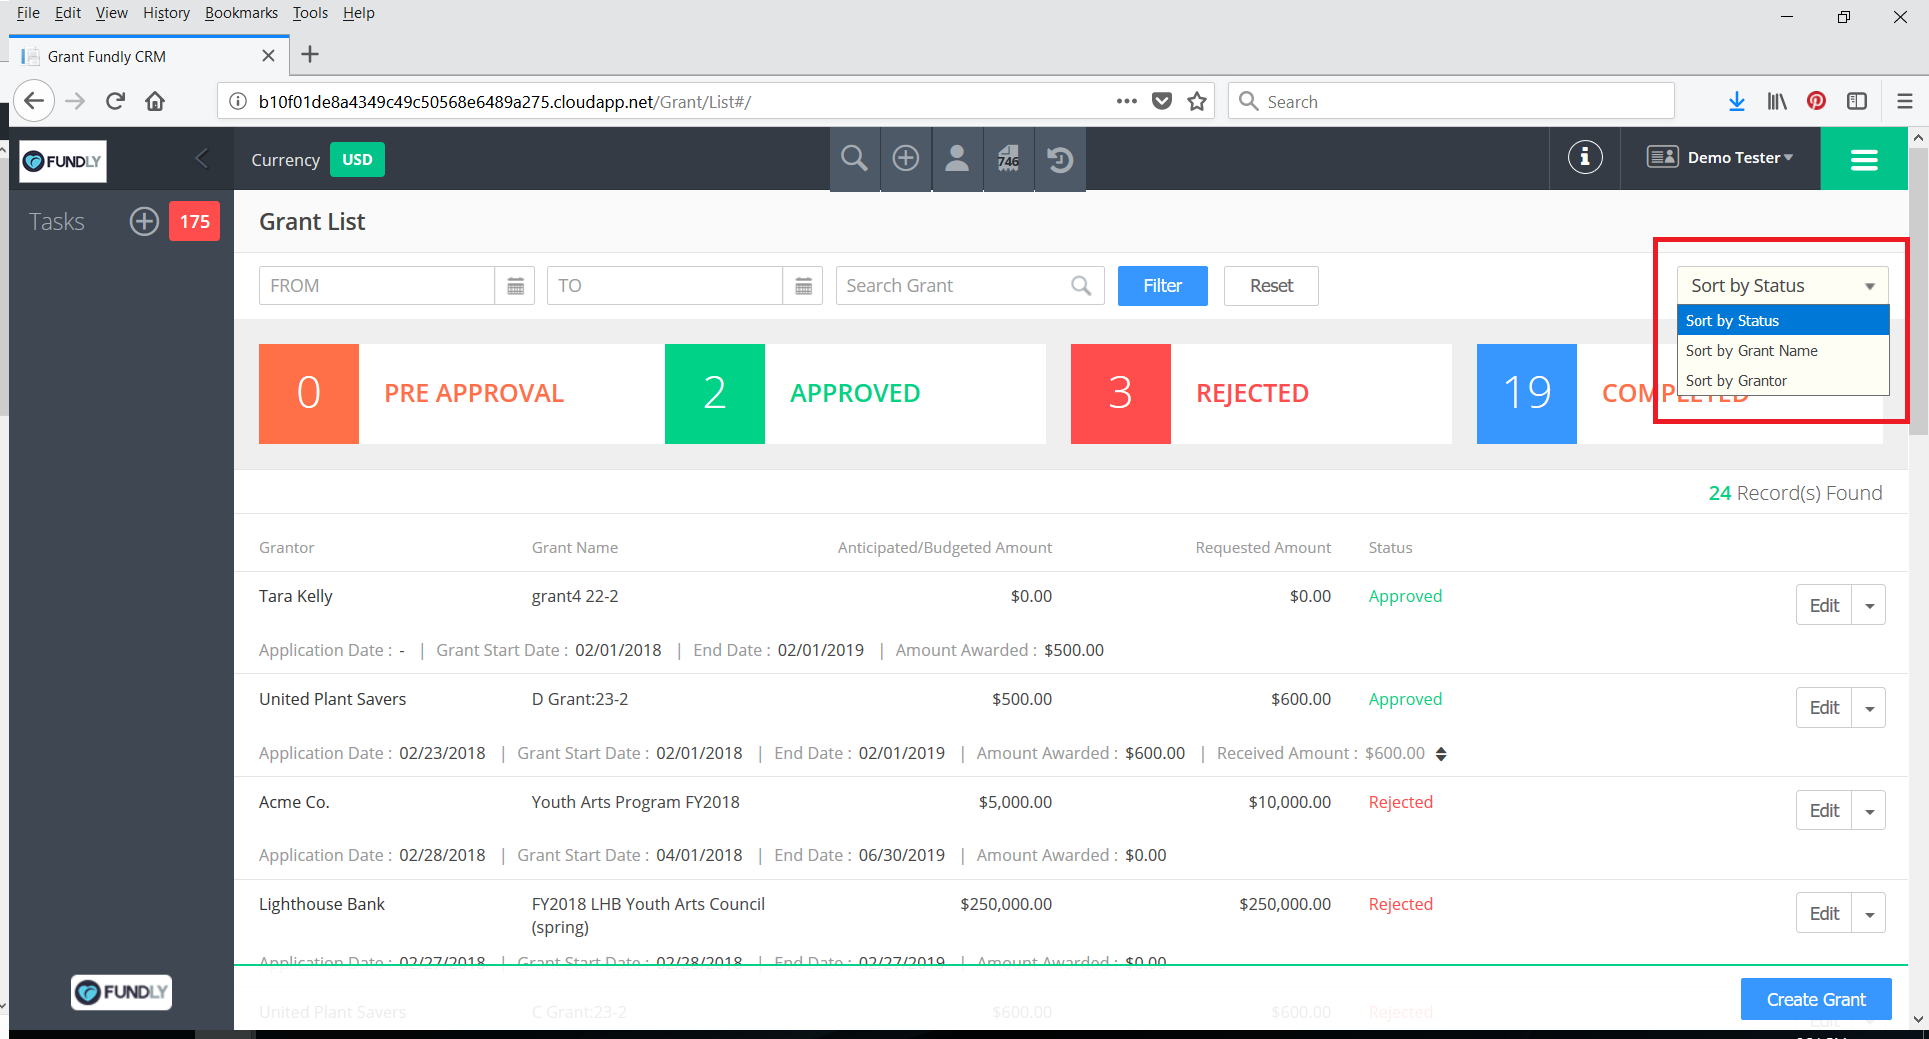Collapse the sidebar with the left chevron
The image size is (1929, 1039).
tap(202, 158)
